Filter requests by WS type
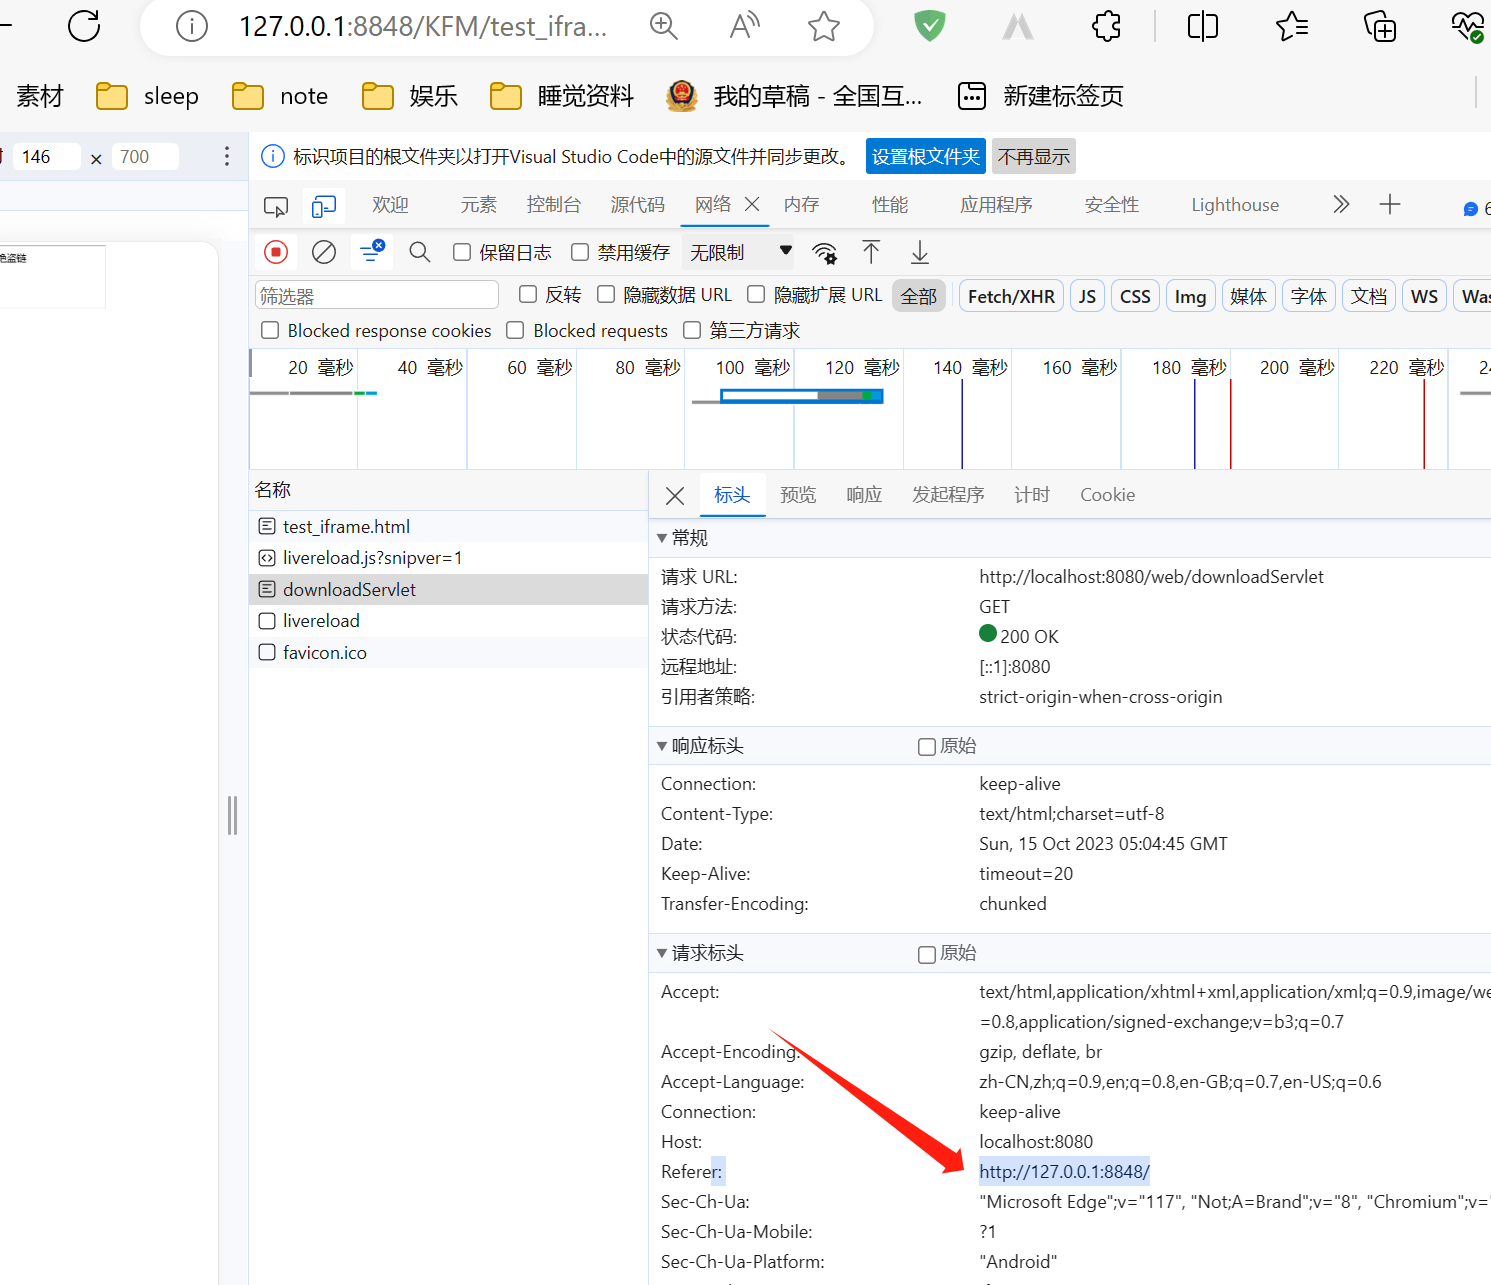The image size is (1491, 1285). tap(1424, 296)
